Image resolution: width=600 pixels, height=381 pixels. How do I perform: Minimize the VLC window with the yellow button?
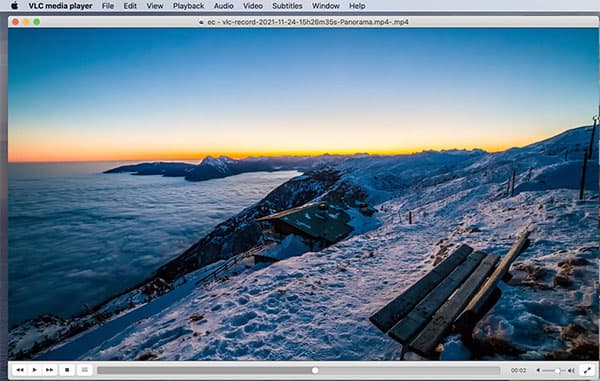(x=26, y=22)
